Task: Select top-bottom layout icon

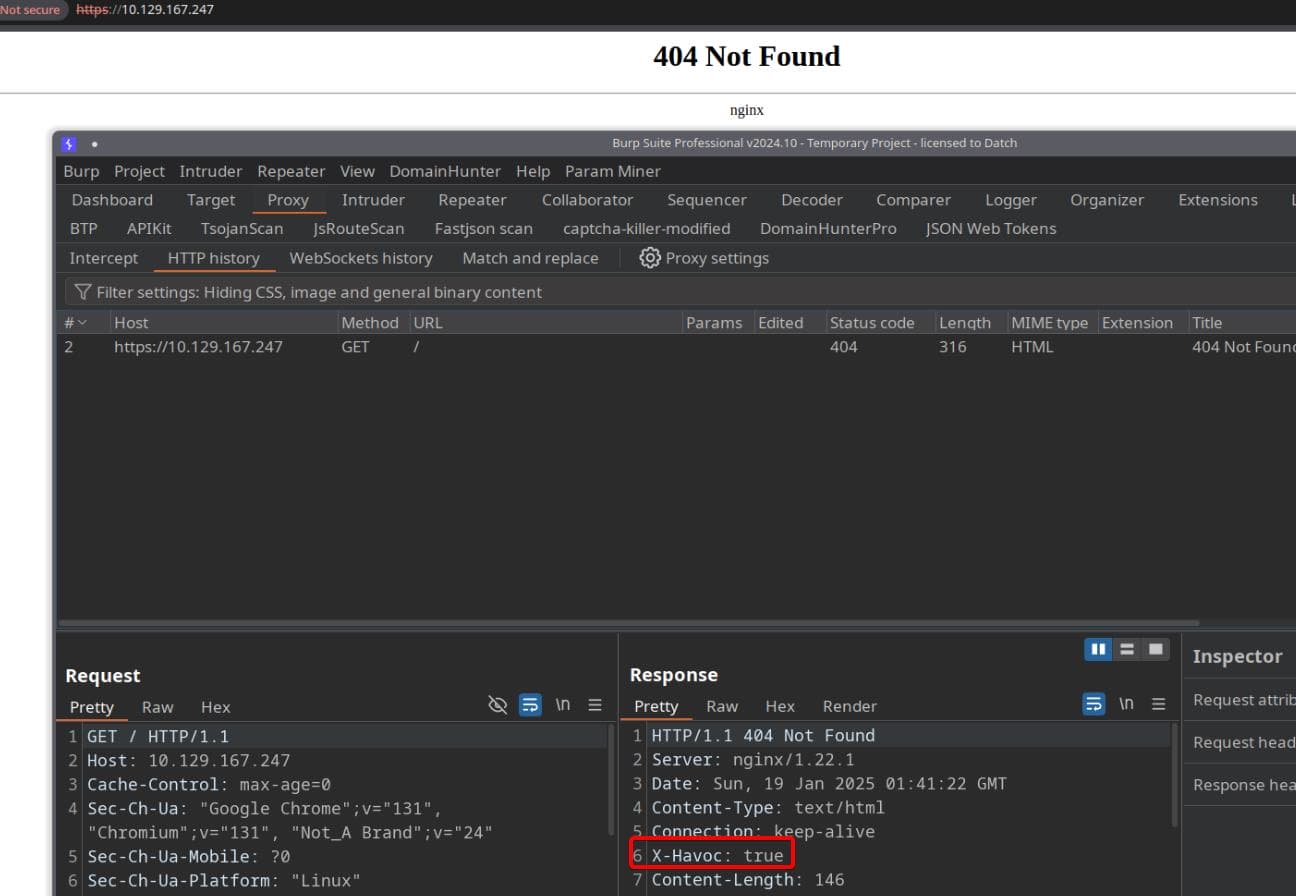Action: pyautogui.click(x=1127, y=649)
